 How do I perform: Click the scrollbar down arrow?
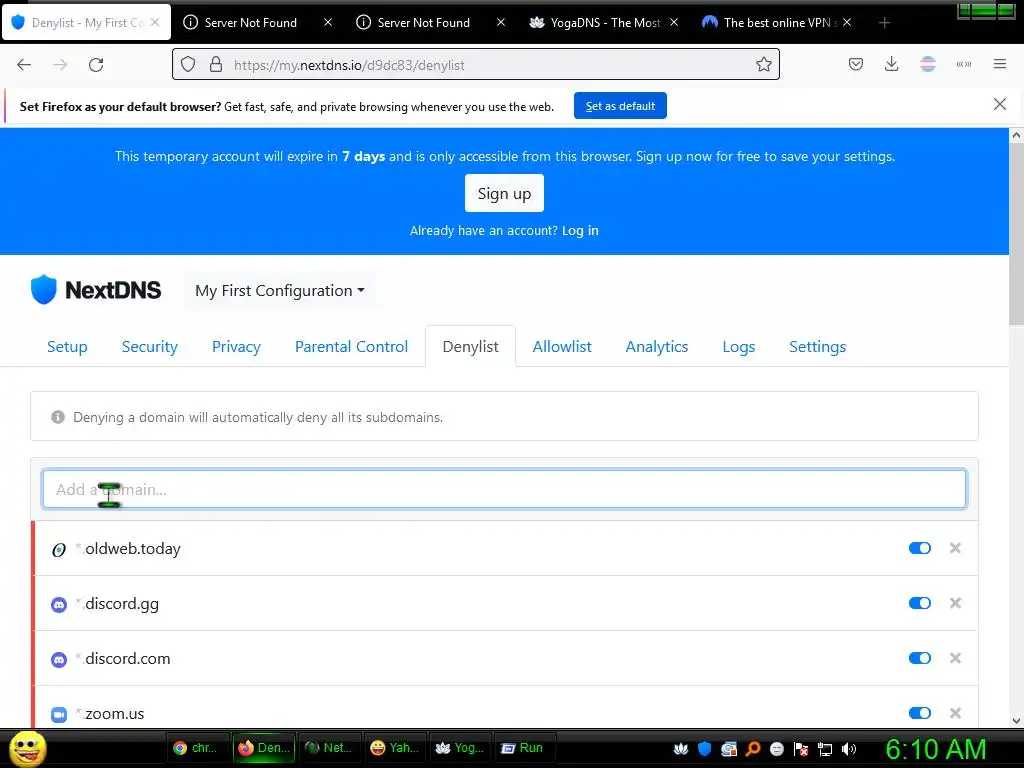[1016, 720]
